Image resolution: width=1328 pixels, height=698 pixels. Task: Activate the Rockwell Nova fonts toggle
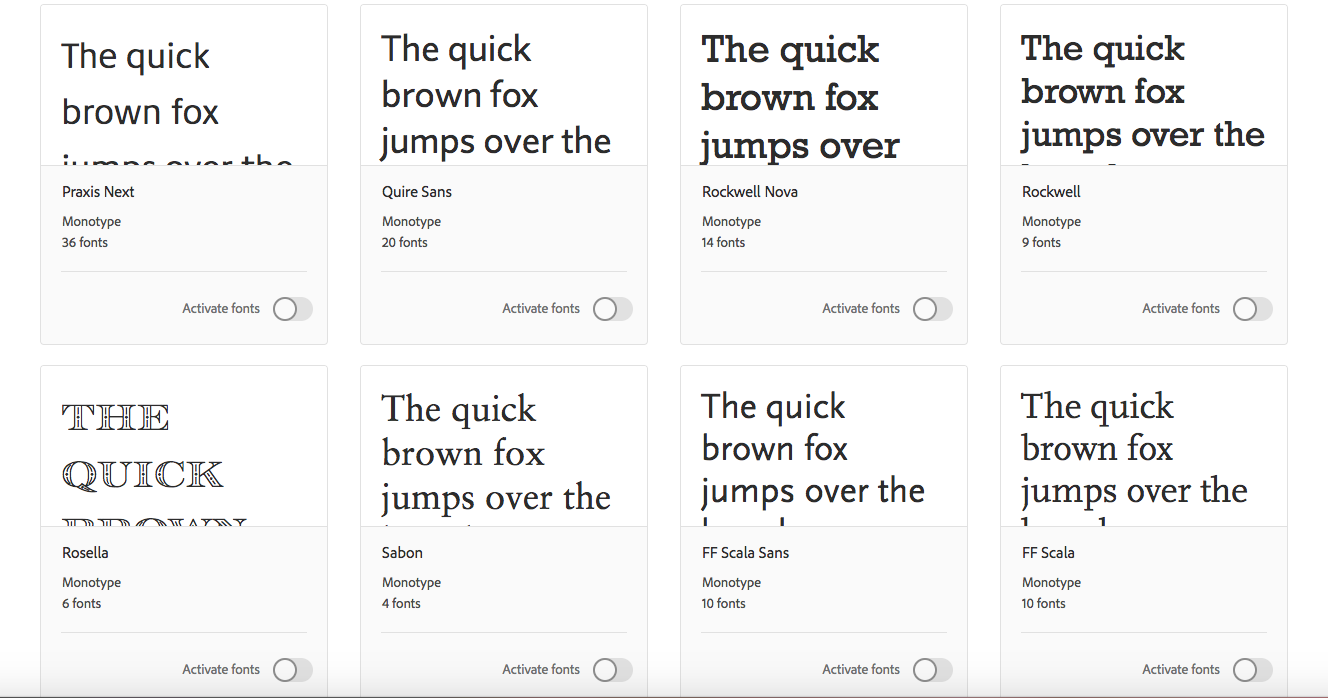click(x=932, y=309)
